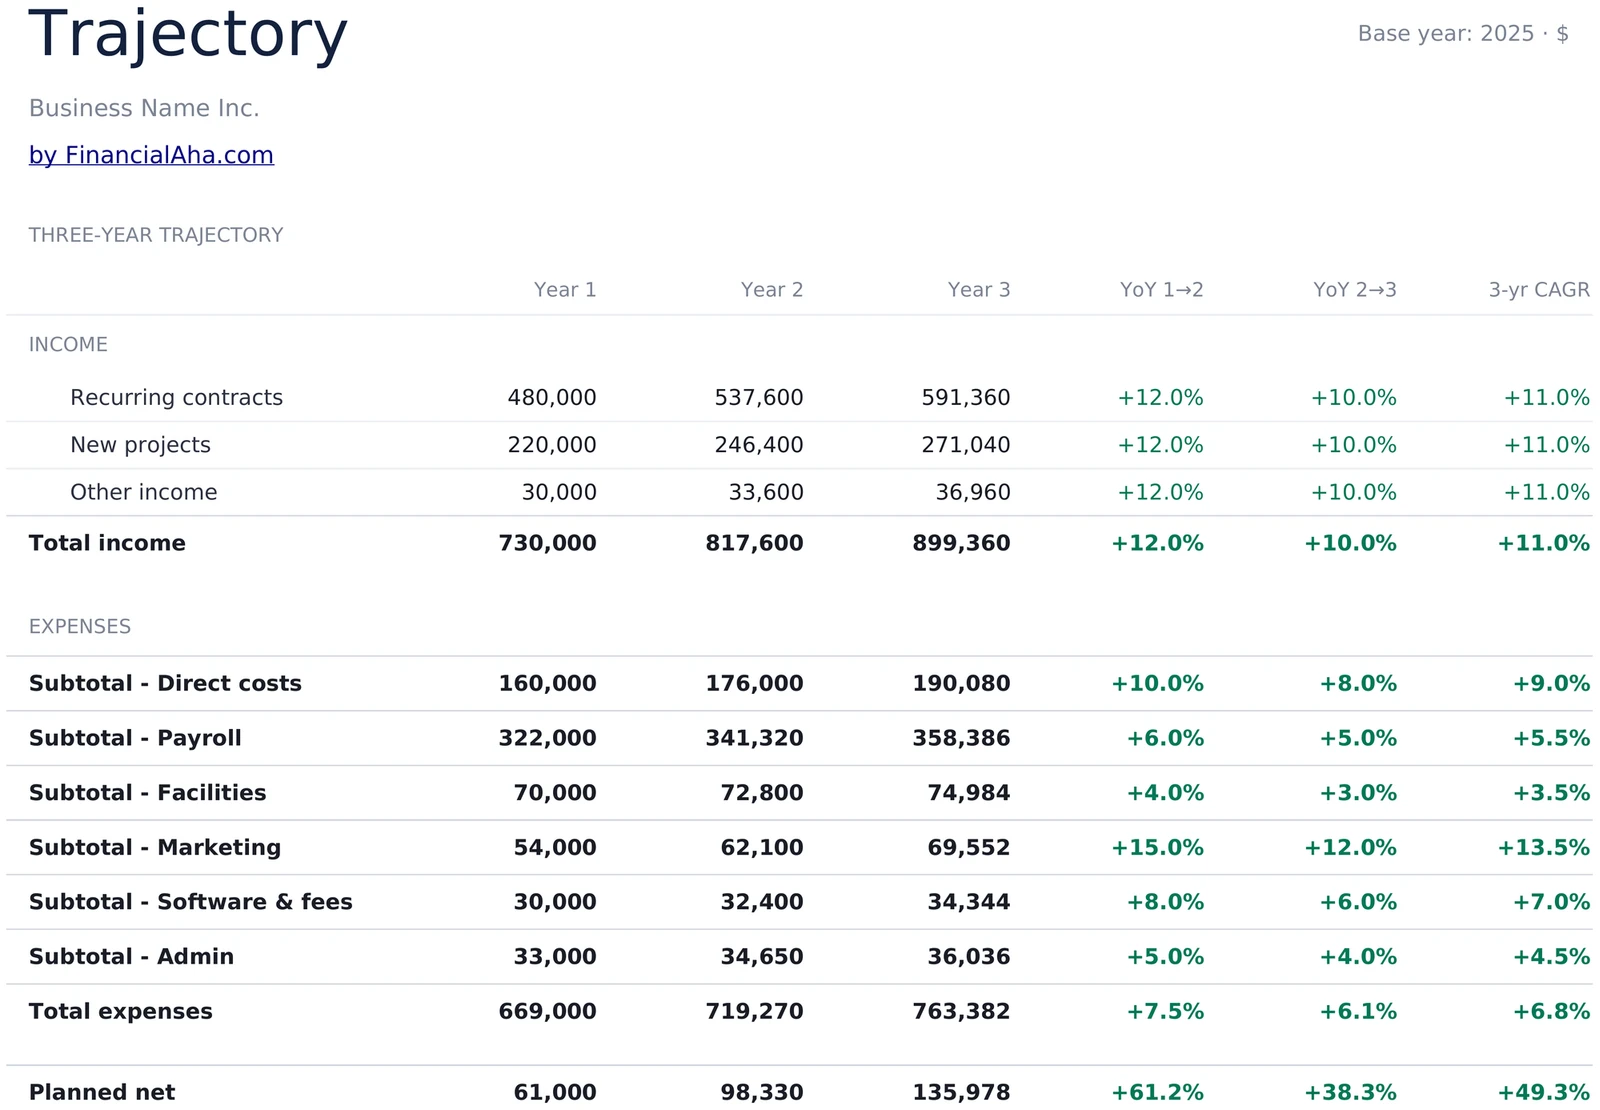Click Other income Year 3 value 36,960
Viewport: 1600px width, 1110px height.
tap(973, 492)
